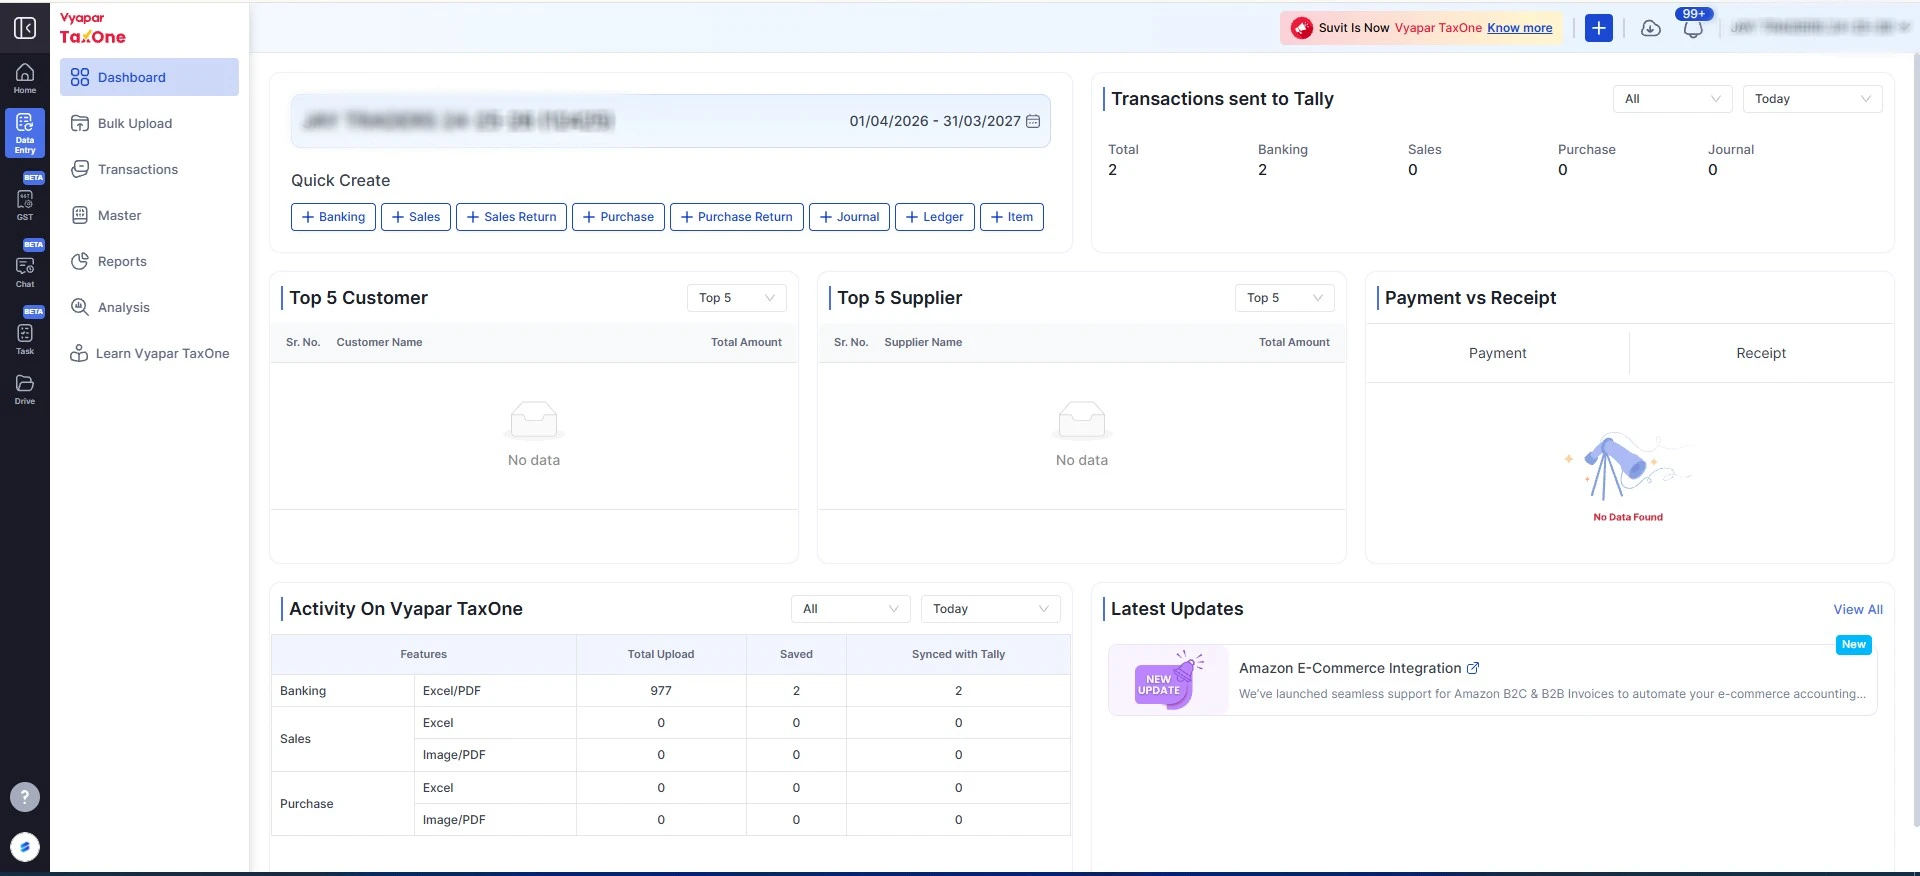Quick create a Purchase Return
The width and height of the screenshot is (1920, 876).
[736, 217]
